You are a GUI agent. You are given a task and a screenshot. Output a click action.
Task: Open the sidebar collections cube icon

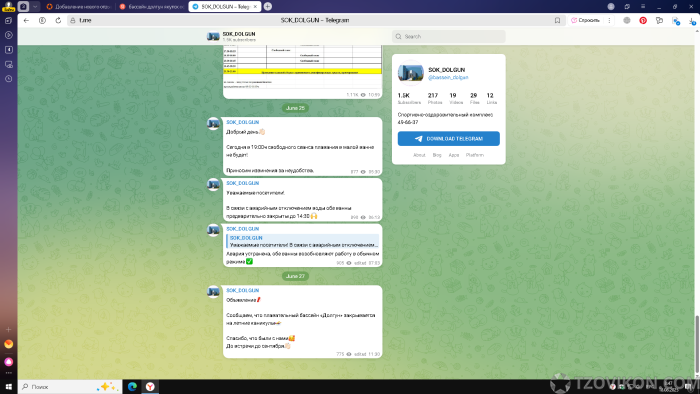point(8,21)
